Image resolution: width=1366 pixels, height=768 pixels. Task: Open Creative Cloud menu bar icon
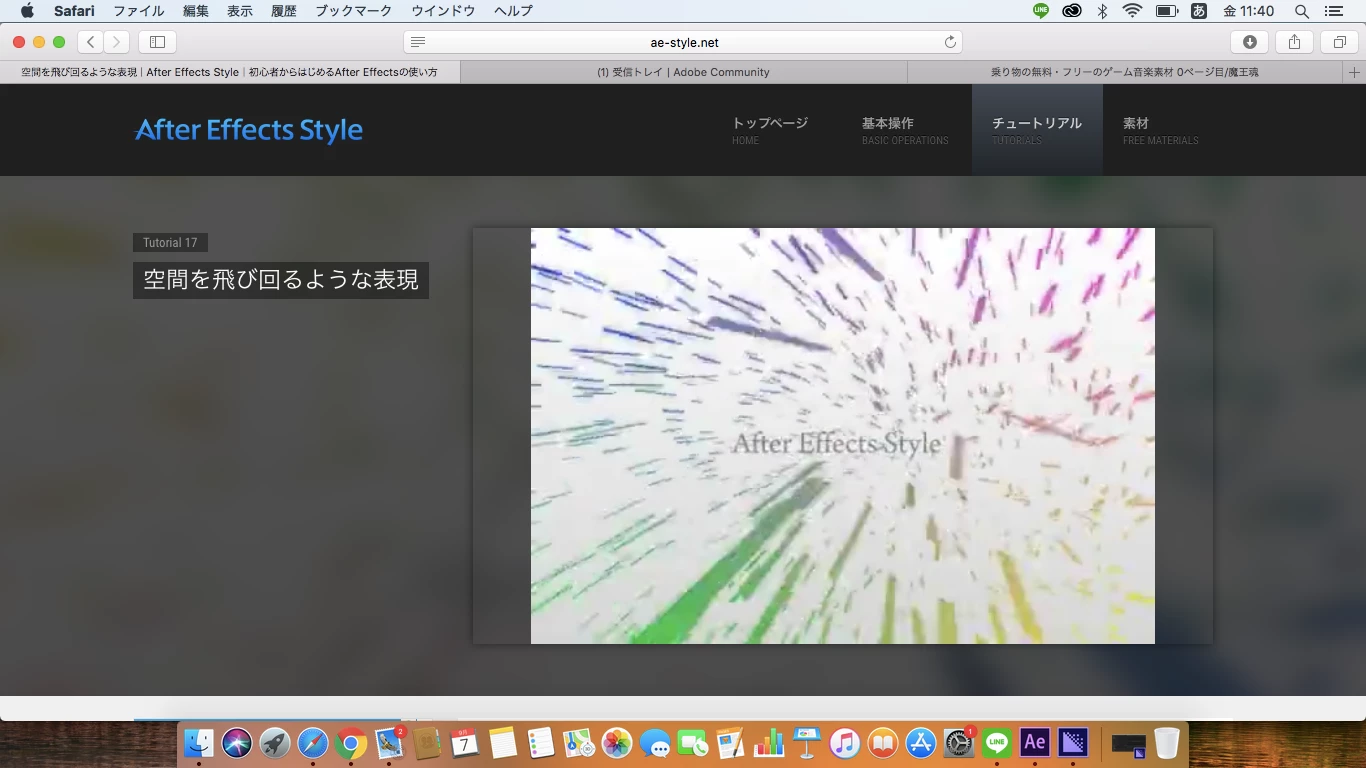click(x=1071, y=11)
